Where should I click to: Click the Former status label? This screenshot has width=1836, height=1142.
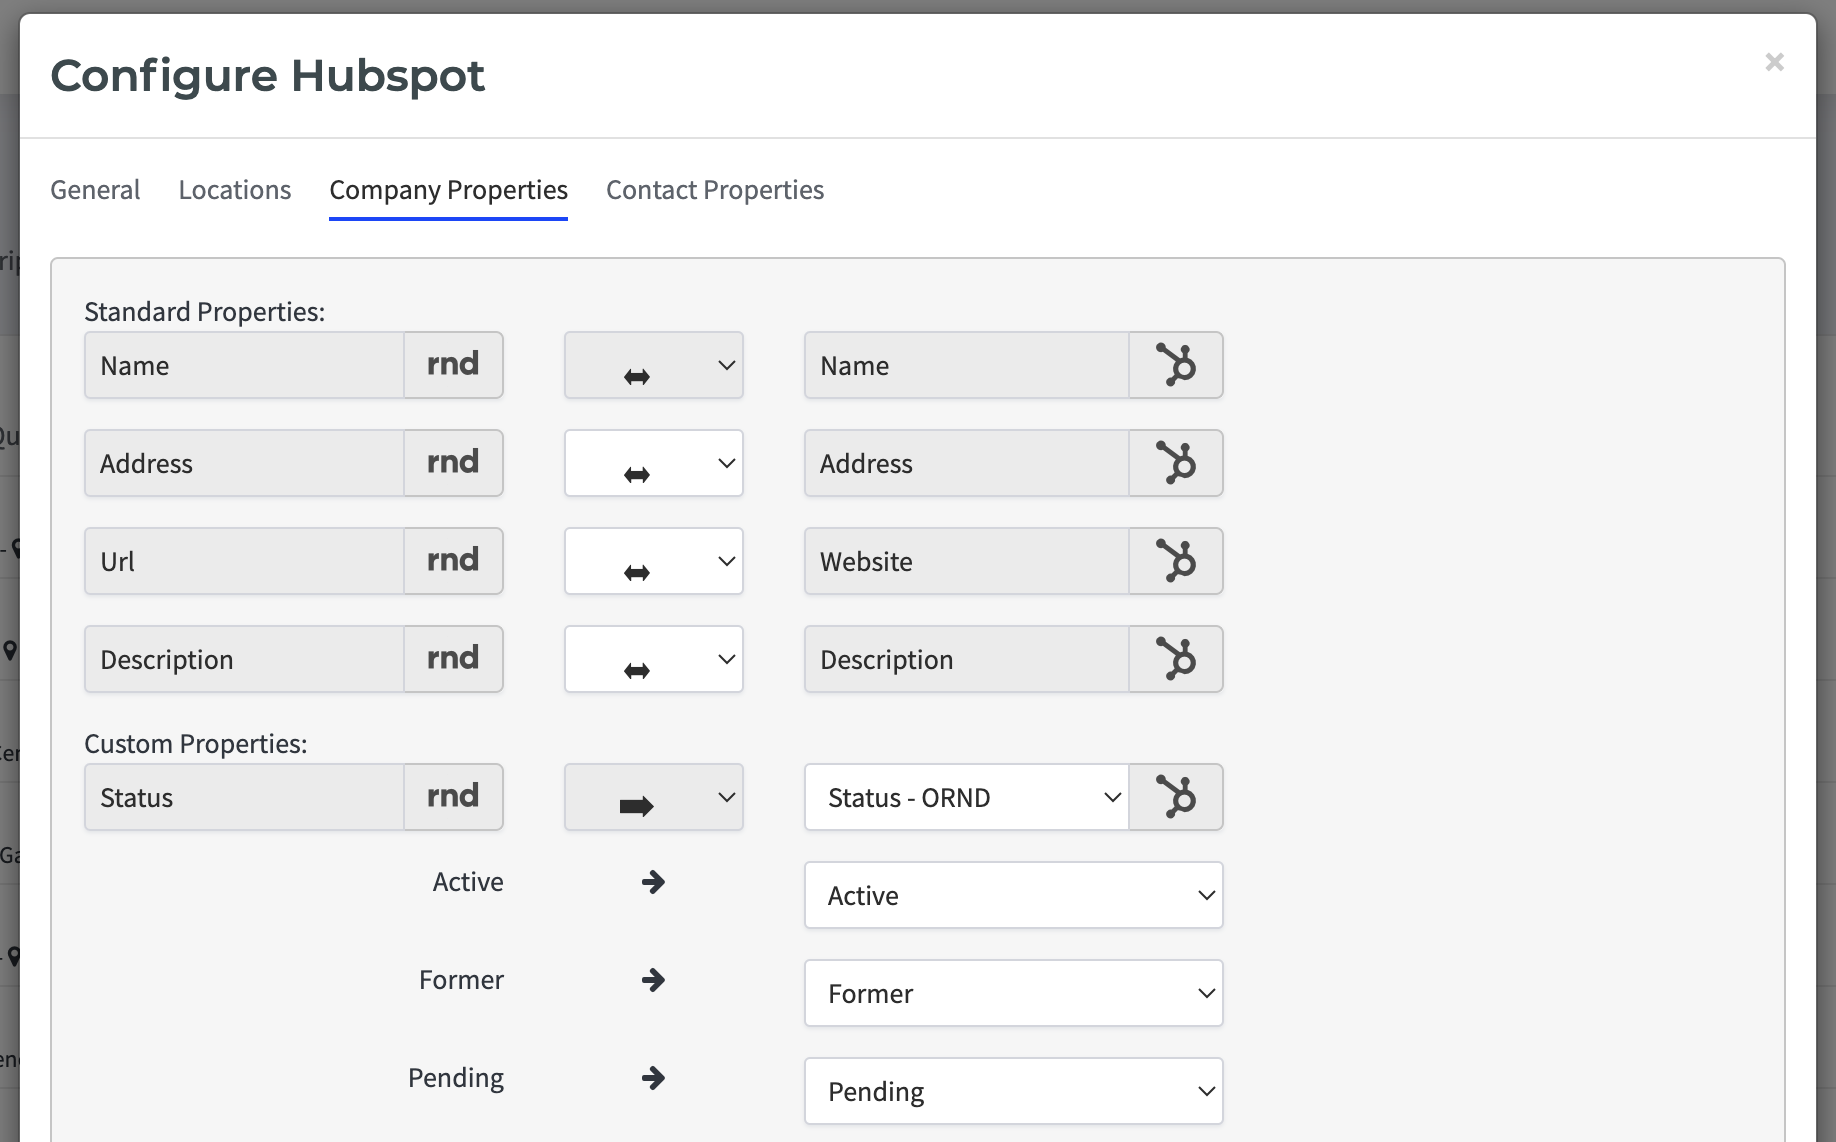coord(461,980)
